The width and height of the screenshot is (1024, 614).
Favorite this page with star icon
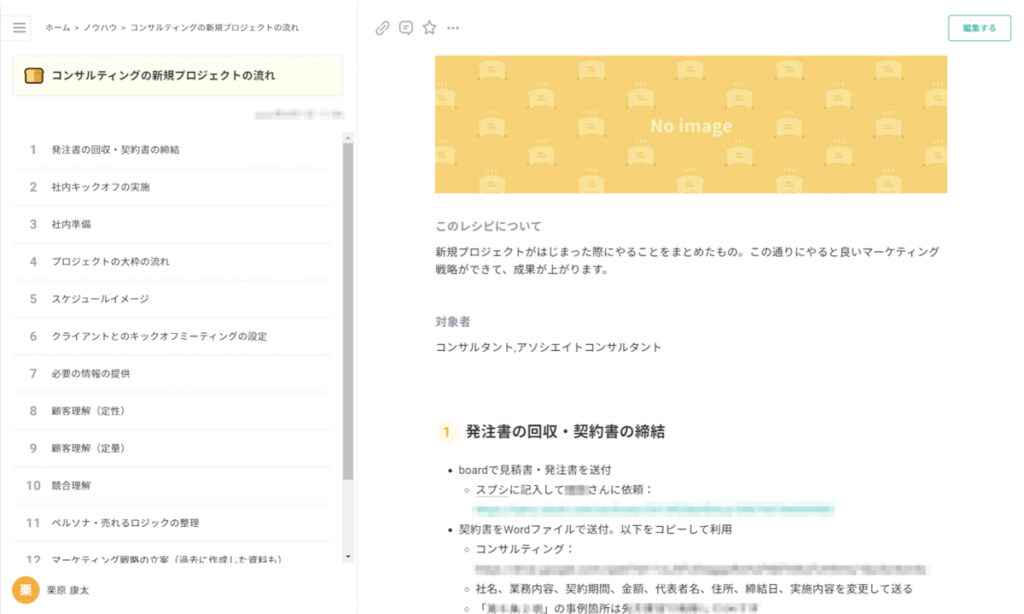coord(429,27)
